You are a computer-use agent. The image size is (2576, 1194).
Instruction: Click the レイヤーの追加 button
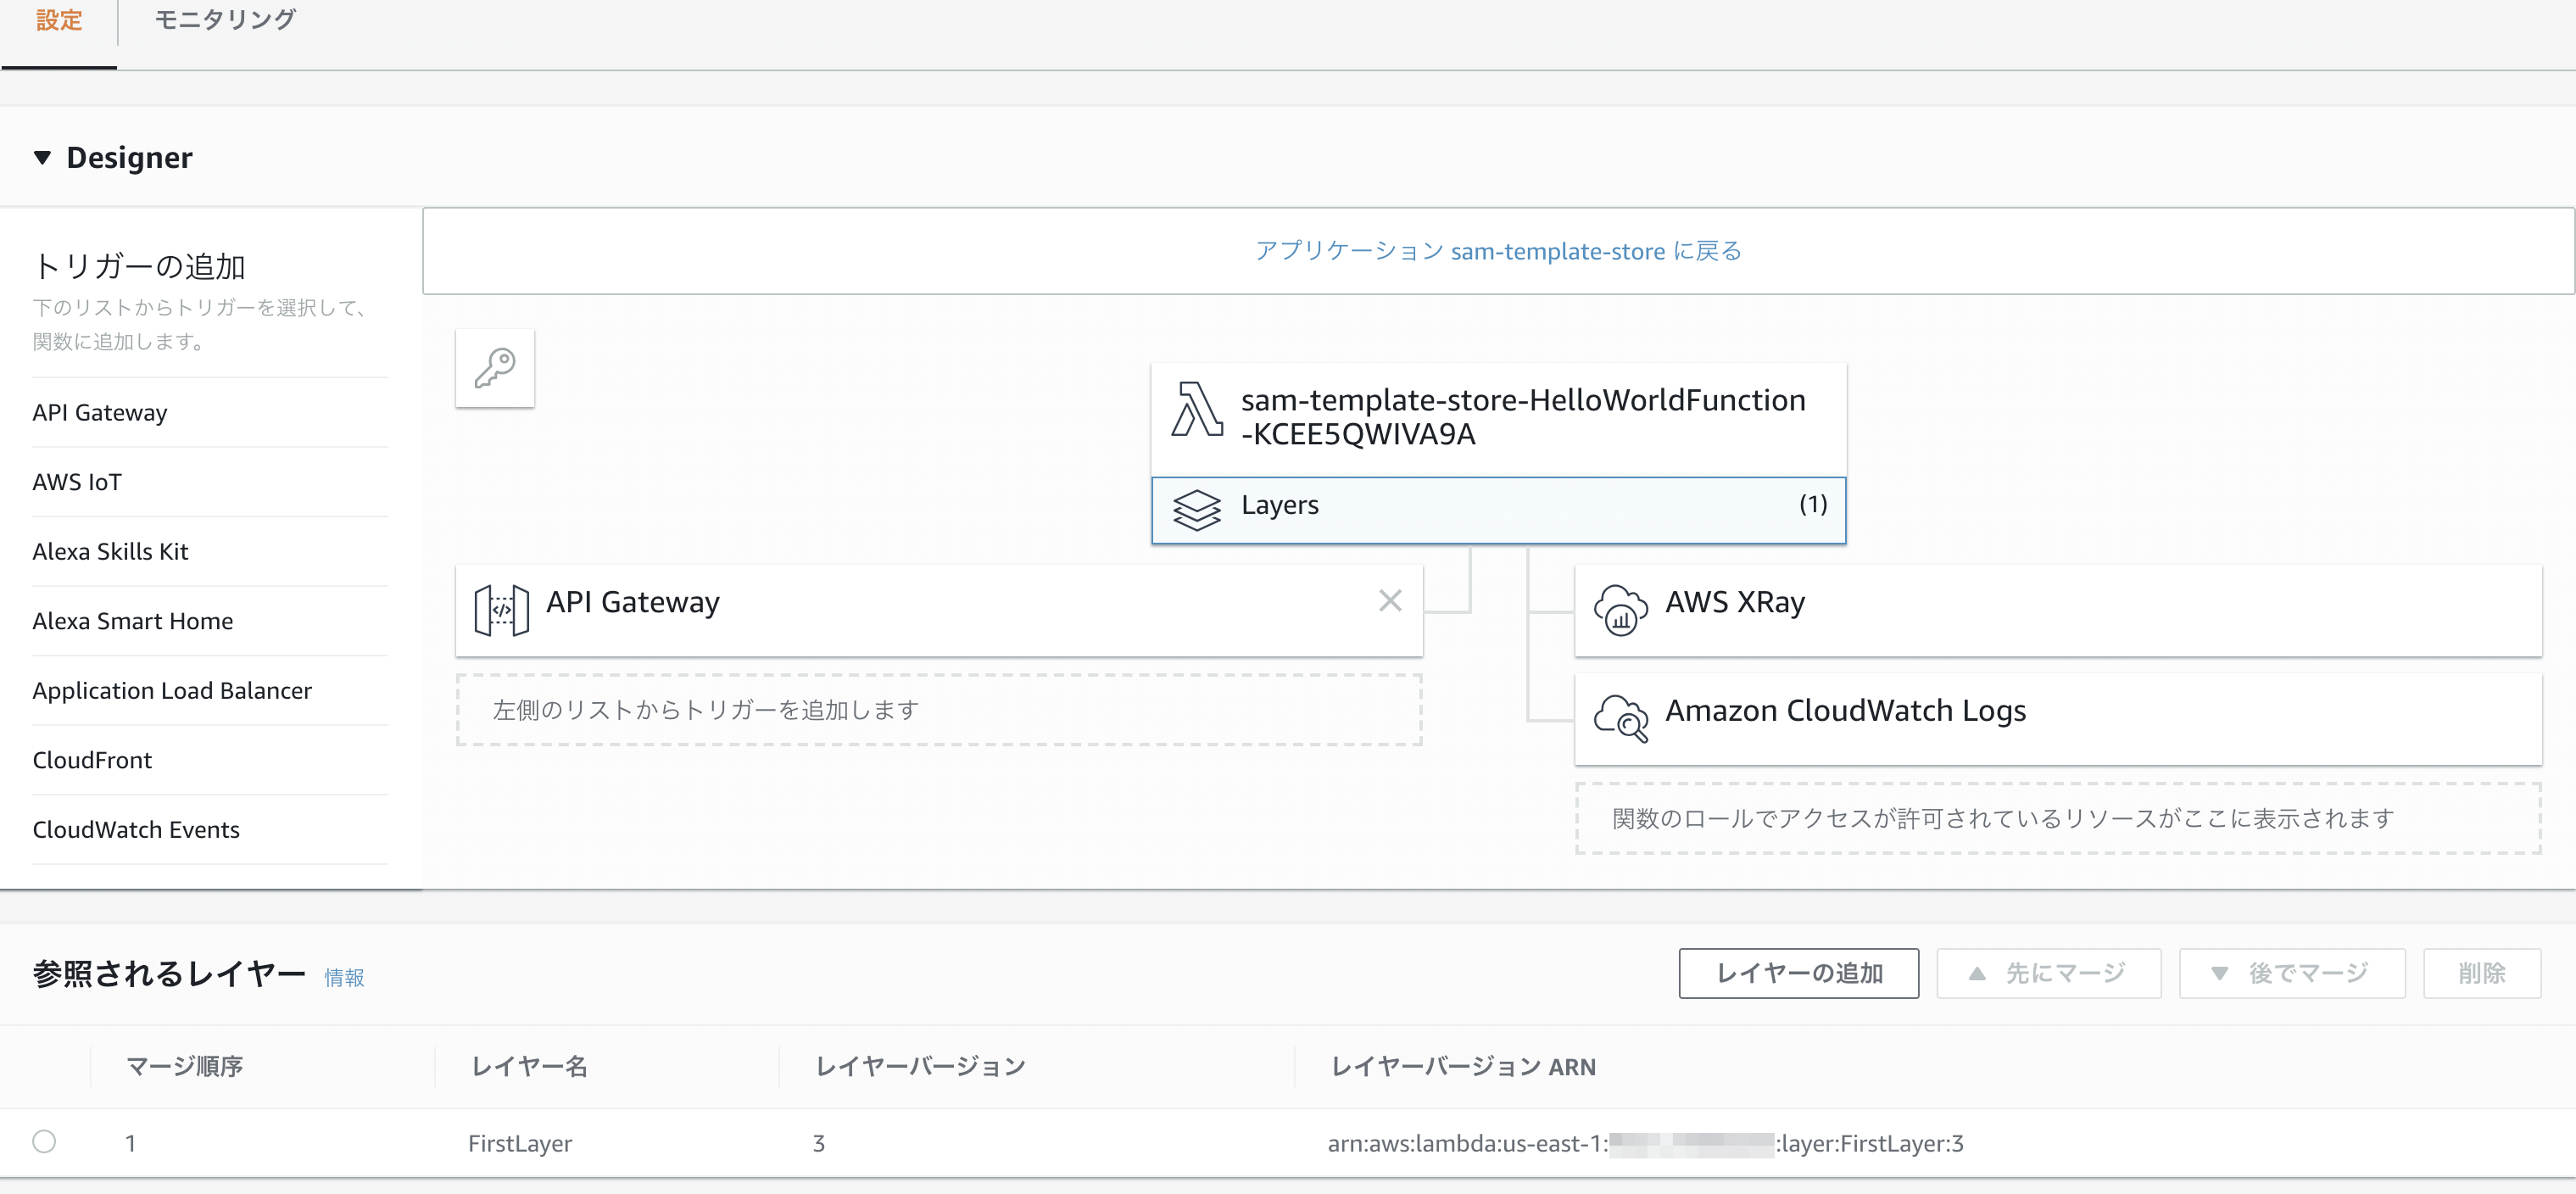click(x=1798, y=972)
